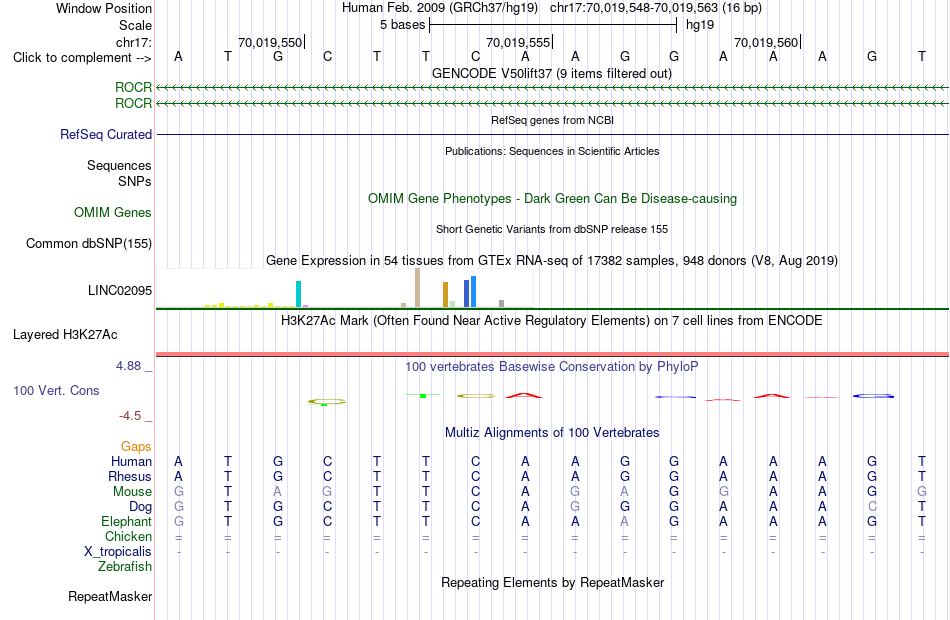Click the LINC02095 GTEx expression label

click(x=119, y=290)
